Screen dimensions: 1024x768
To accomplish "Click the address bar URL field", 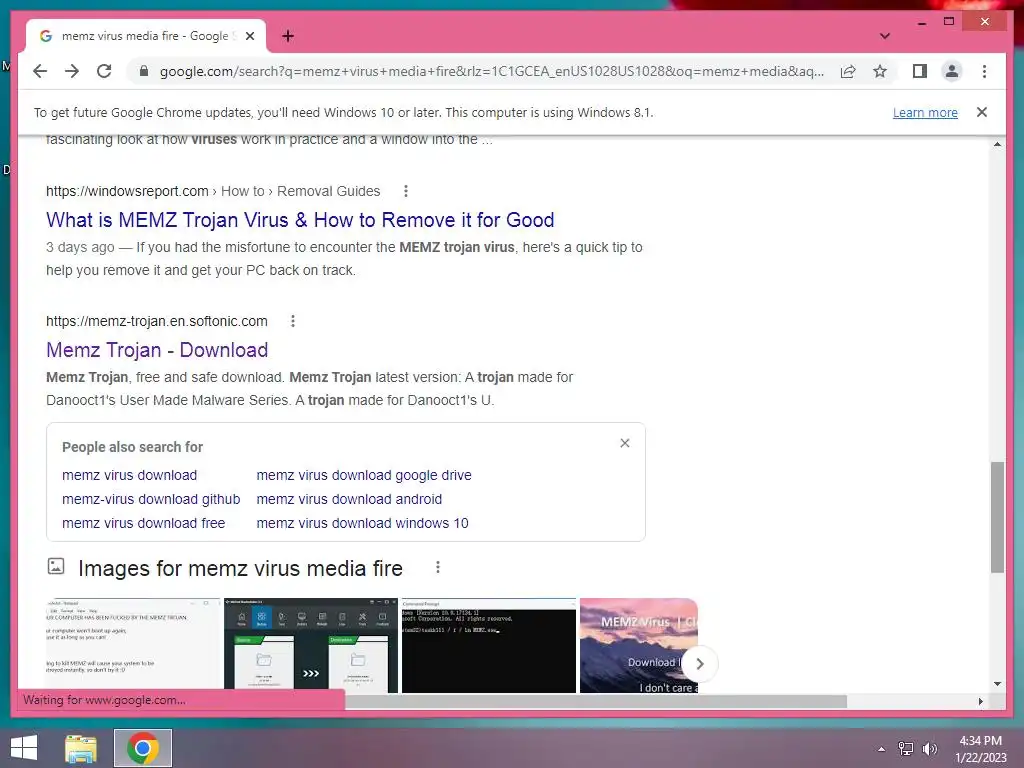I will click(x=491, y=71).
